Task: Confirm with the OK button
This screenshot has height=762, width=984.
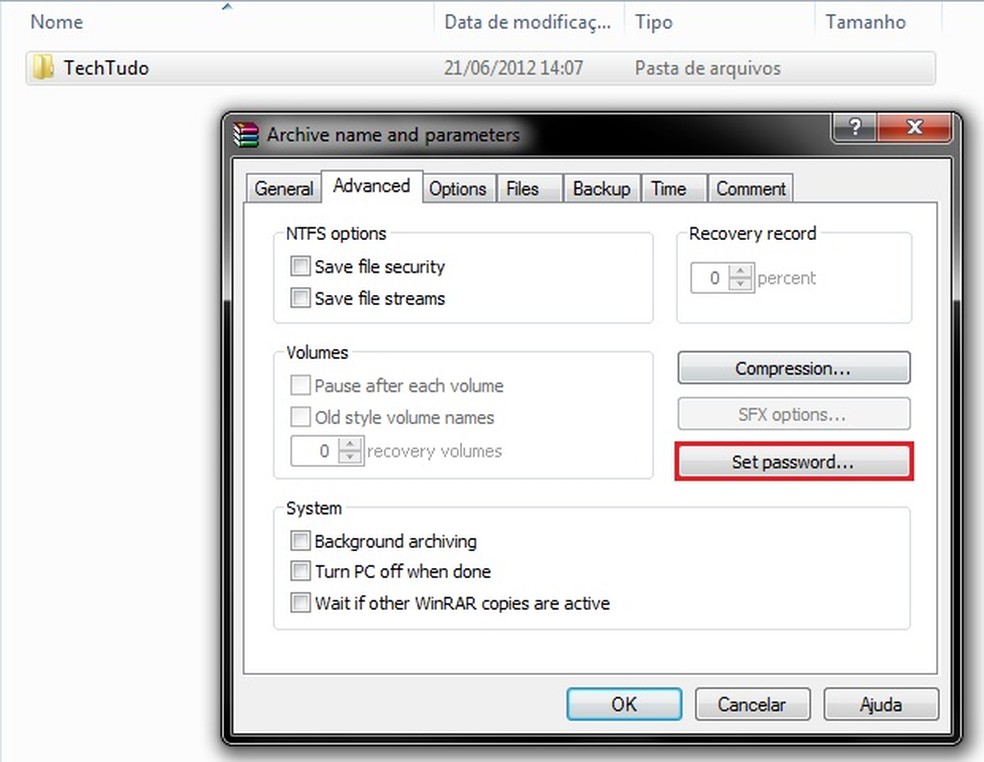Action: coord(624,704)
